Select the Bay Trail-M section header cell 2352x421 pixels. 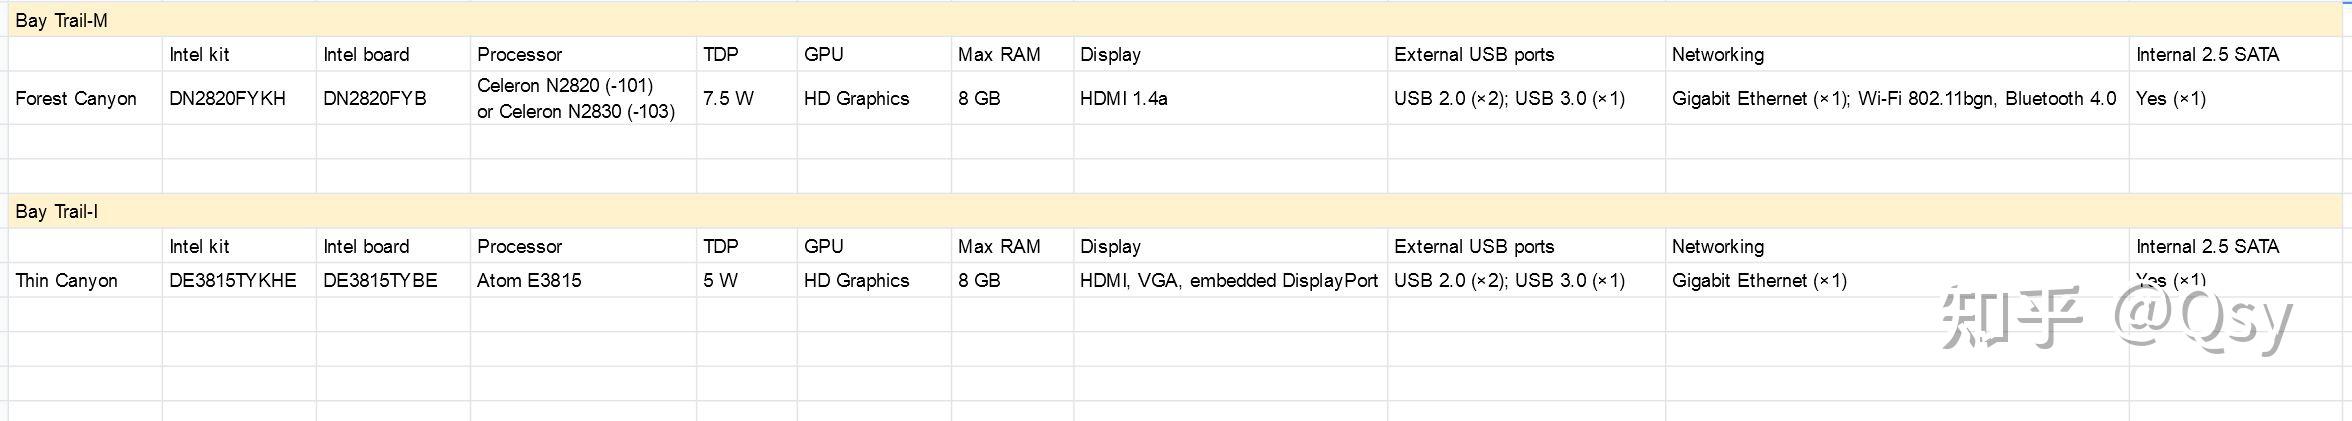(62, 20)
